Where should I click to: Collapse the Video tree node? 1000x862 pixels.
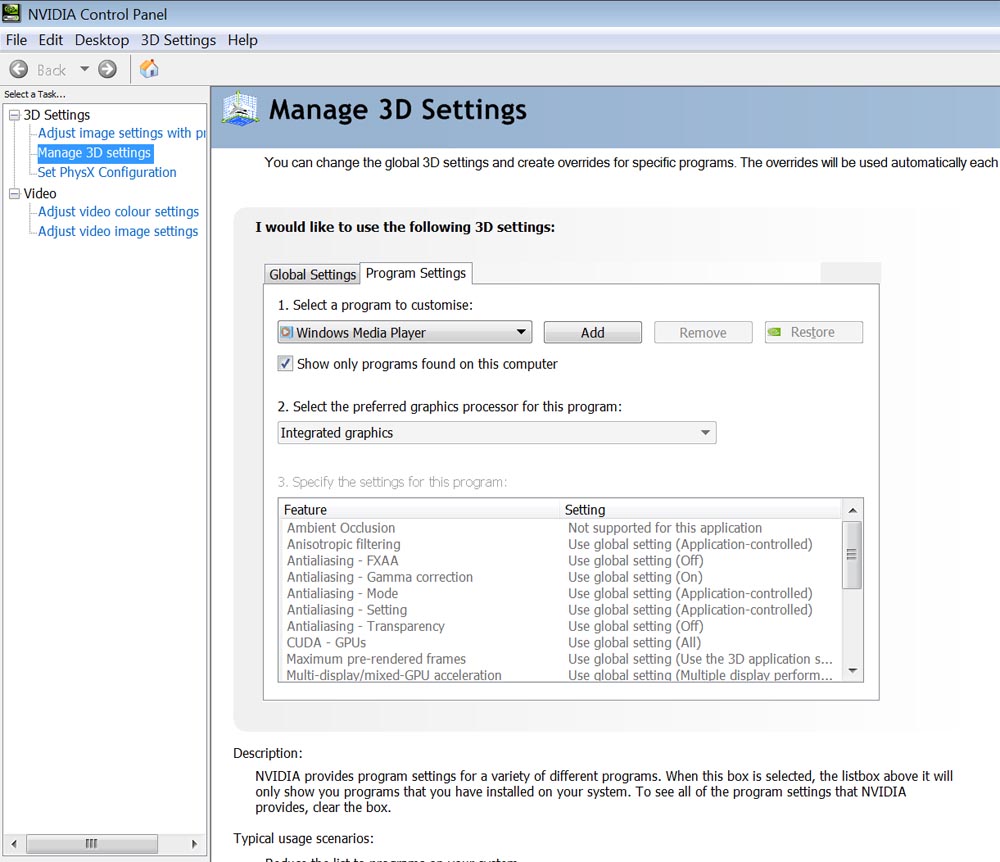pyautogui.click(x=14, y=194)
